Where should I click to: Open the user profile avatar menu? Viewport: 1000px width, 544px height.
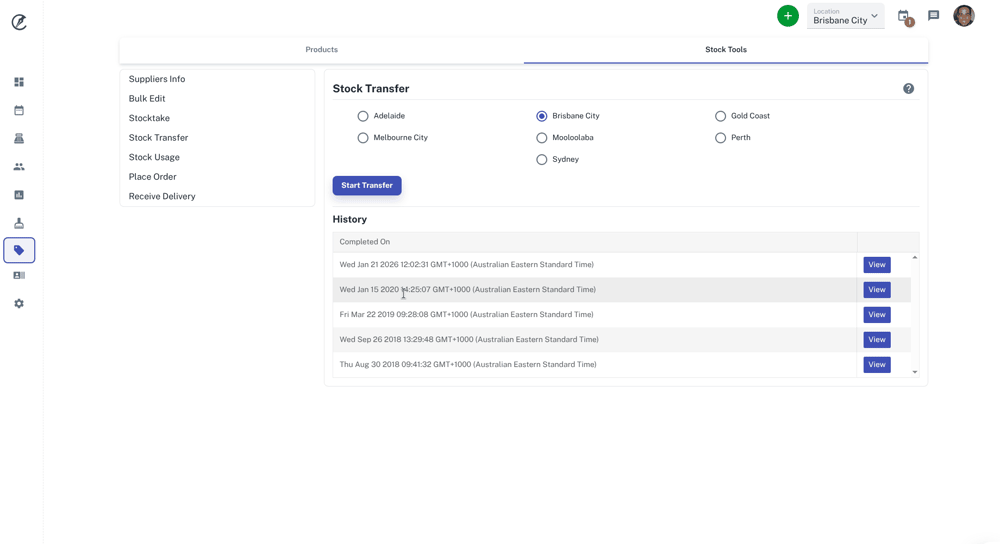pyautogui.click(x=963, y=16)
